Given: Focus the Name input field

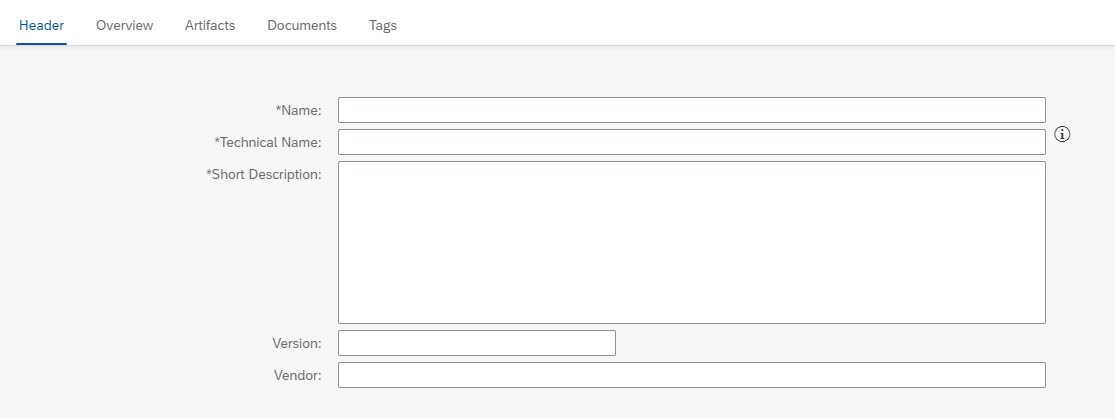Looking at the screenshot, I should click(691, 110).
